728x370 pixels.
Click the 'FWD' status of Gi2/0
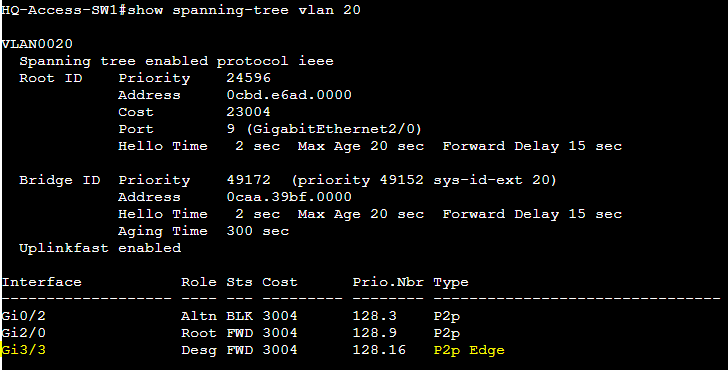[239, 333]
